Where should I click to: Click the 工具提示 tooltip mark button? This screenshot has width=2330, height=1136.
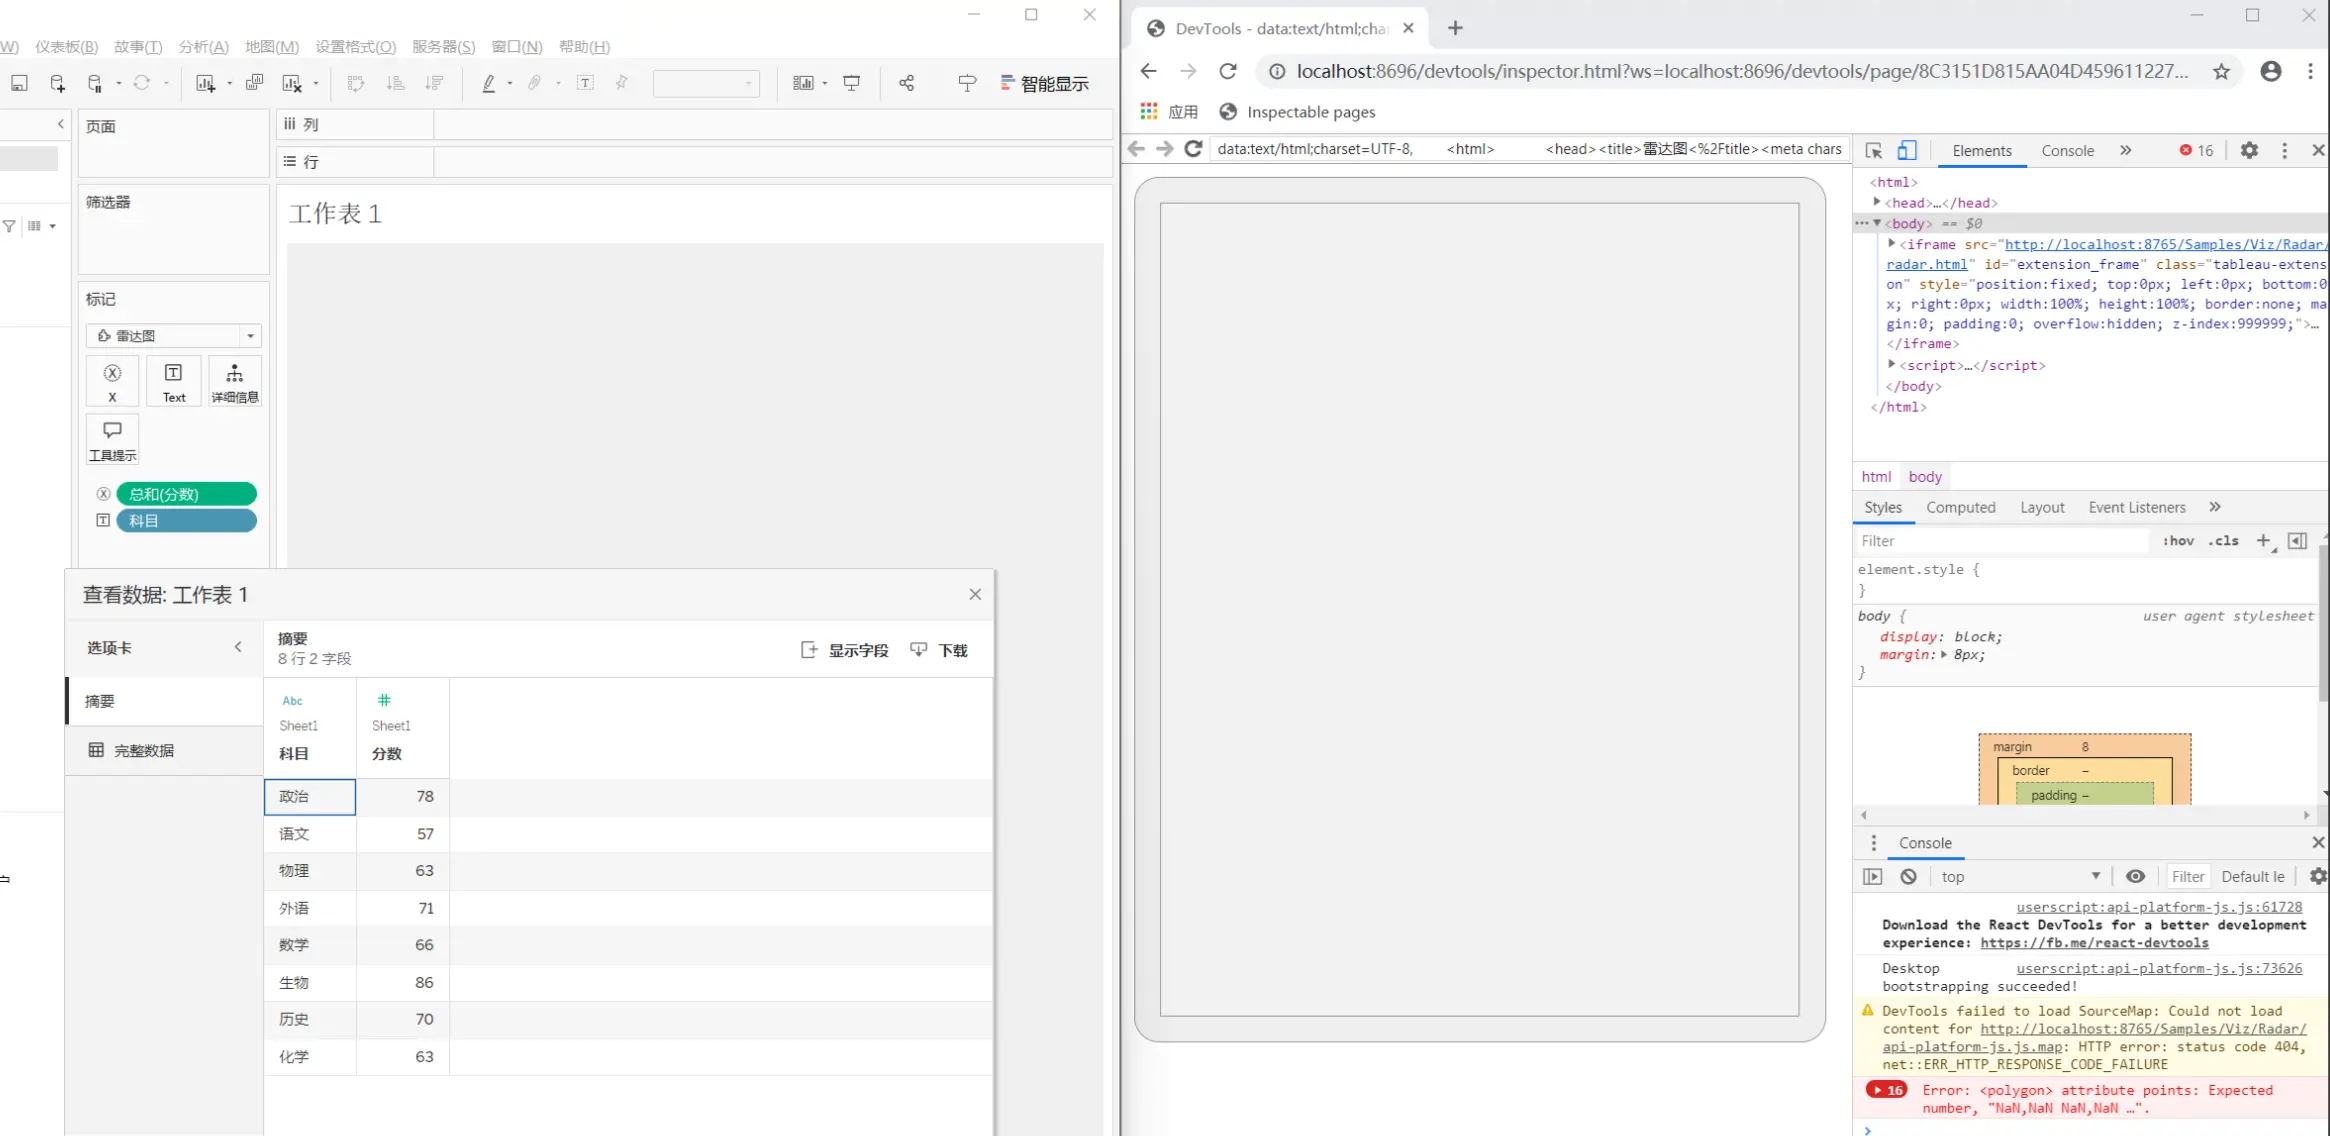pyautogui.click(x=112, y=439)
